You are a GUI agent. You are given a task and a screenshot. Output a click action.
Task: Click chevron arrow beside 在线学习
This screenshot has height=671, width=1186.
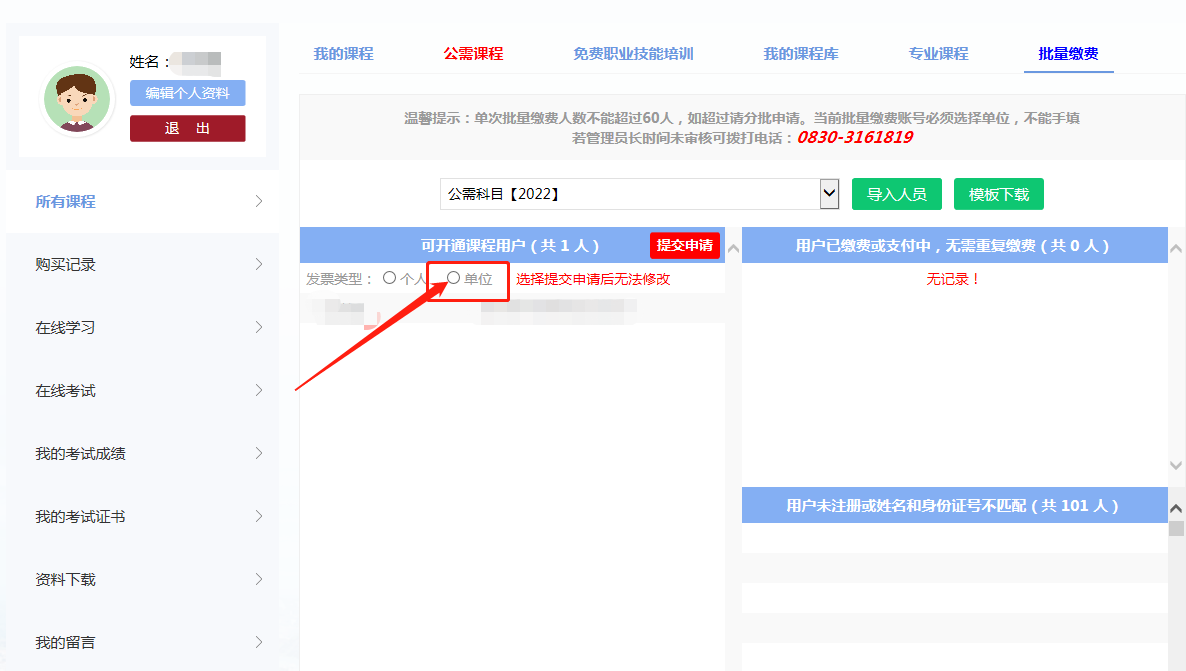pos(259,327)
